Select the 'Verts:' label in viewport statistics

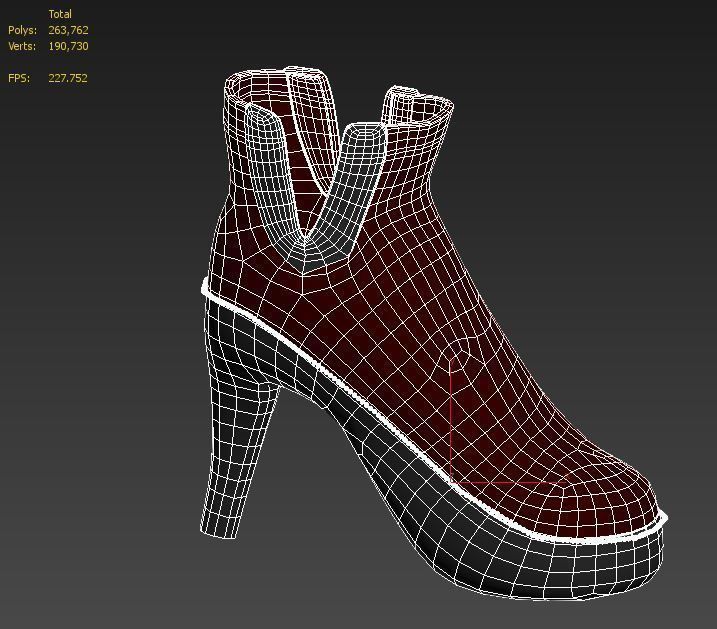point(22,46)
